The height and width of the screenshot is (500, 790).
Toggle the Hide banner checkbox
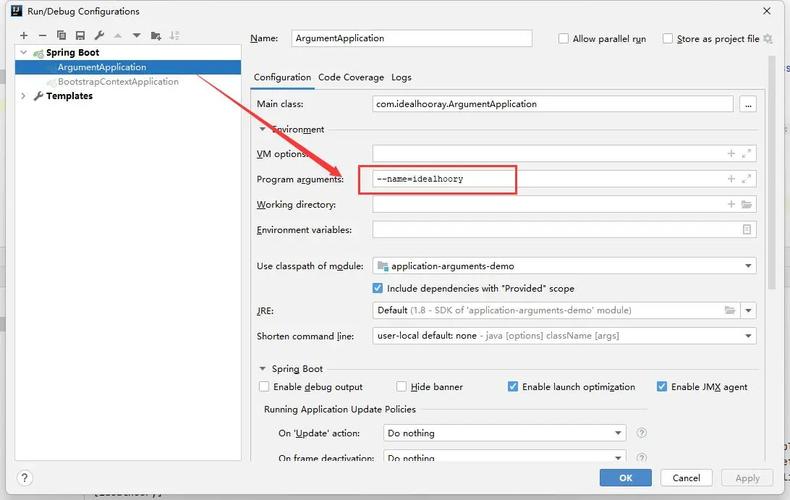401,387
